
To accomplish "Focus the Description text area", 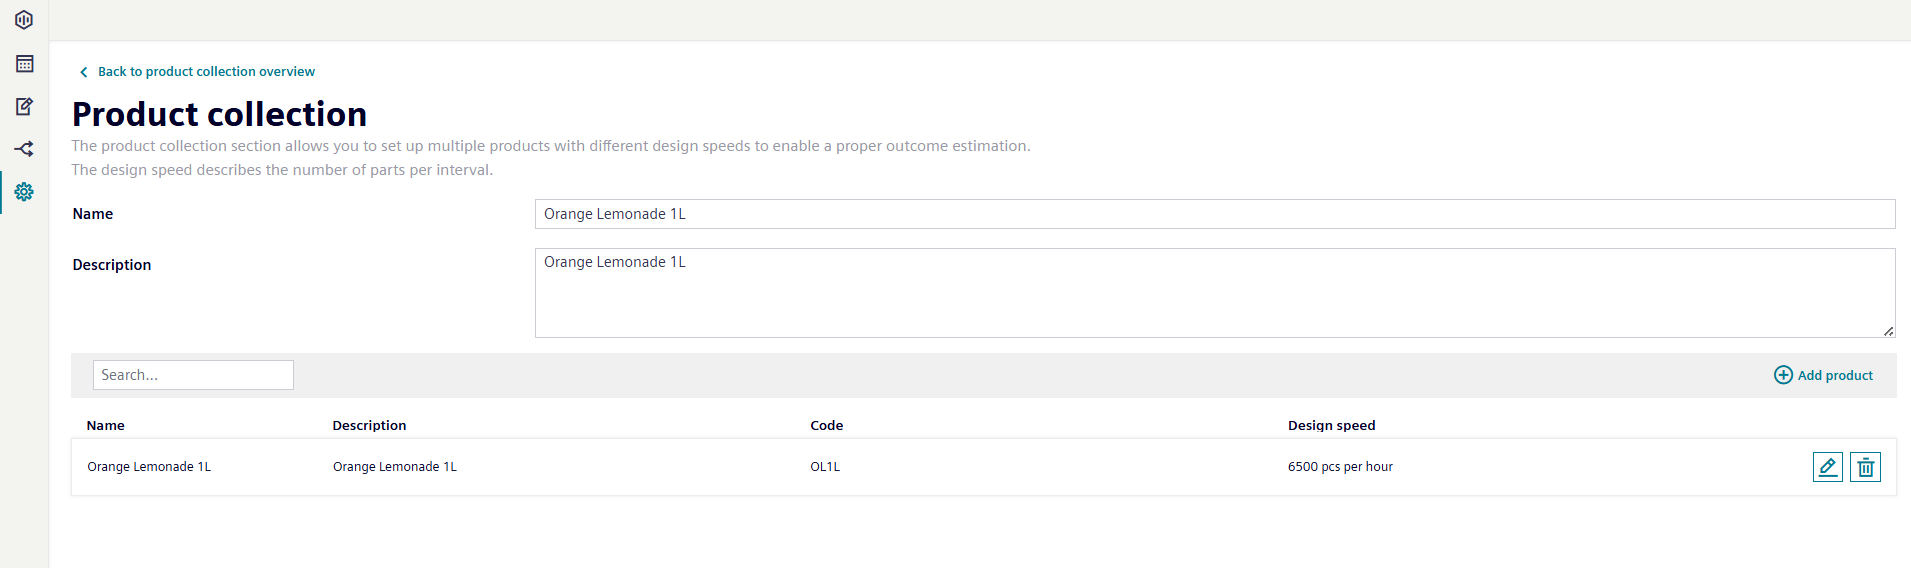I will (x=1215, y=293).
